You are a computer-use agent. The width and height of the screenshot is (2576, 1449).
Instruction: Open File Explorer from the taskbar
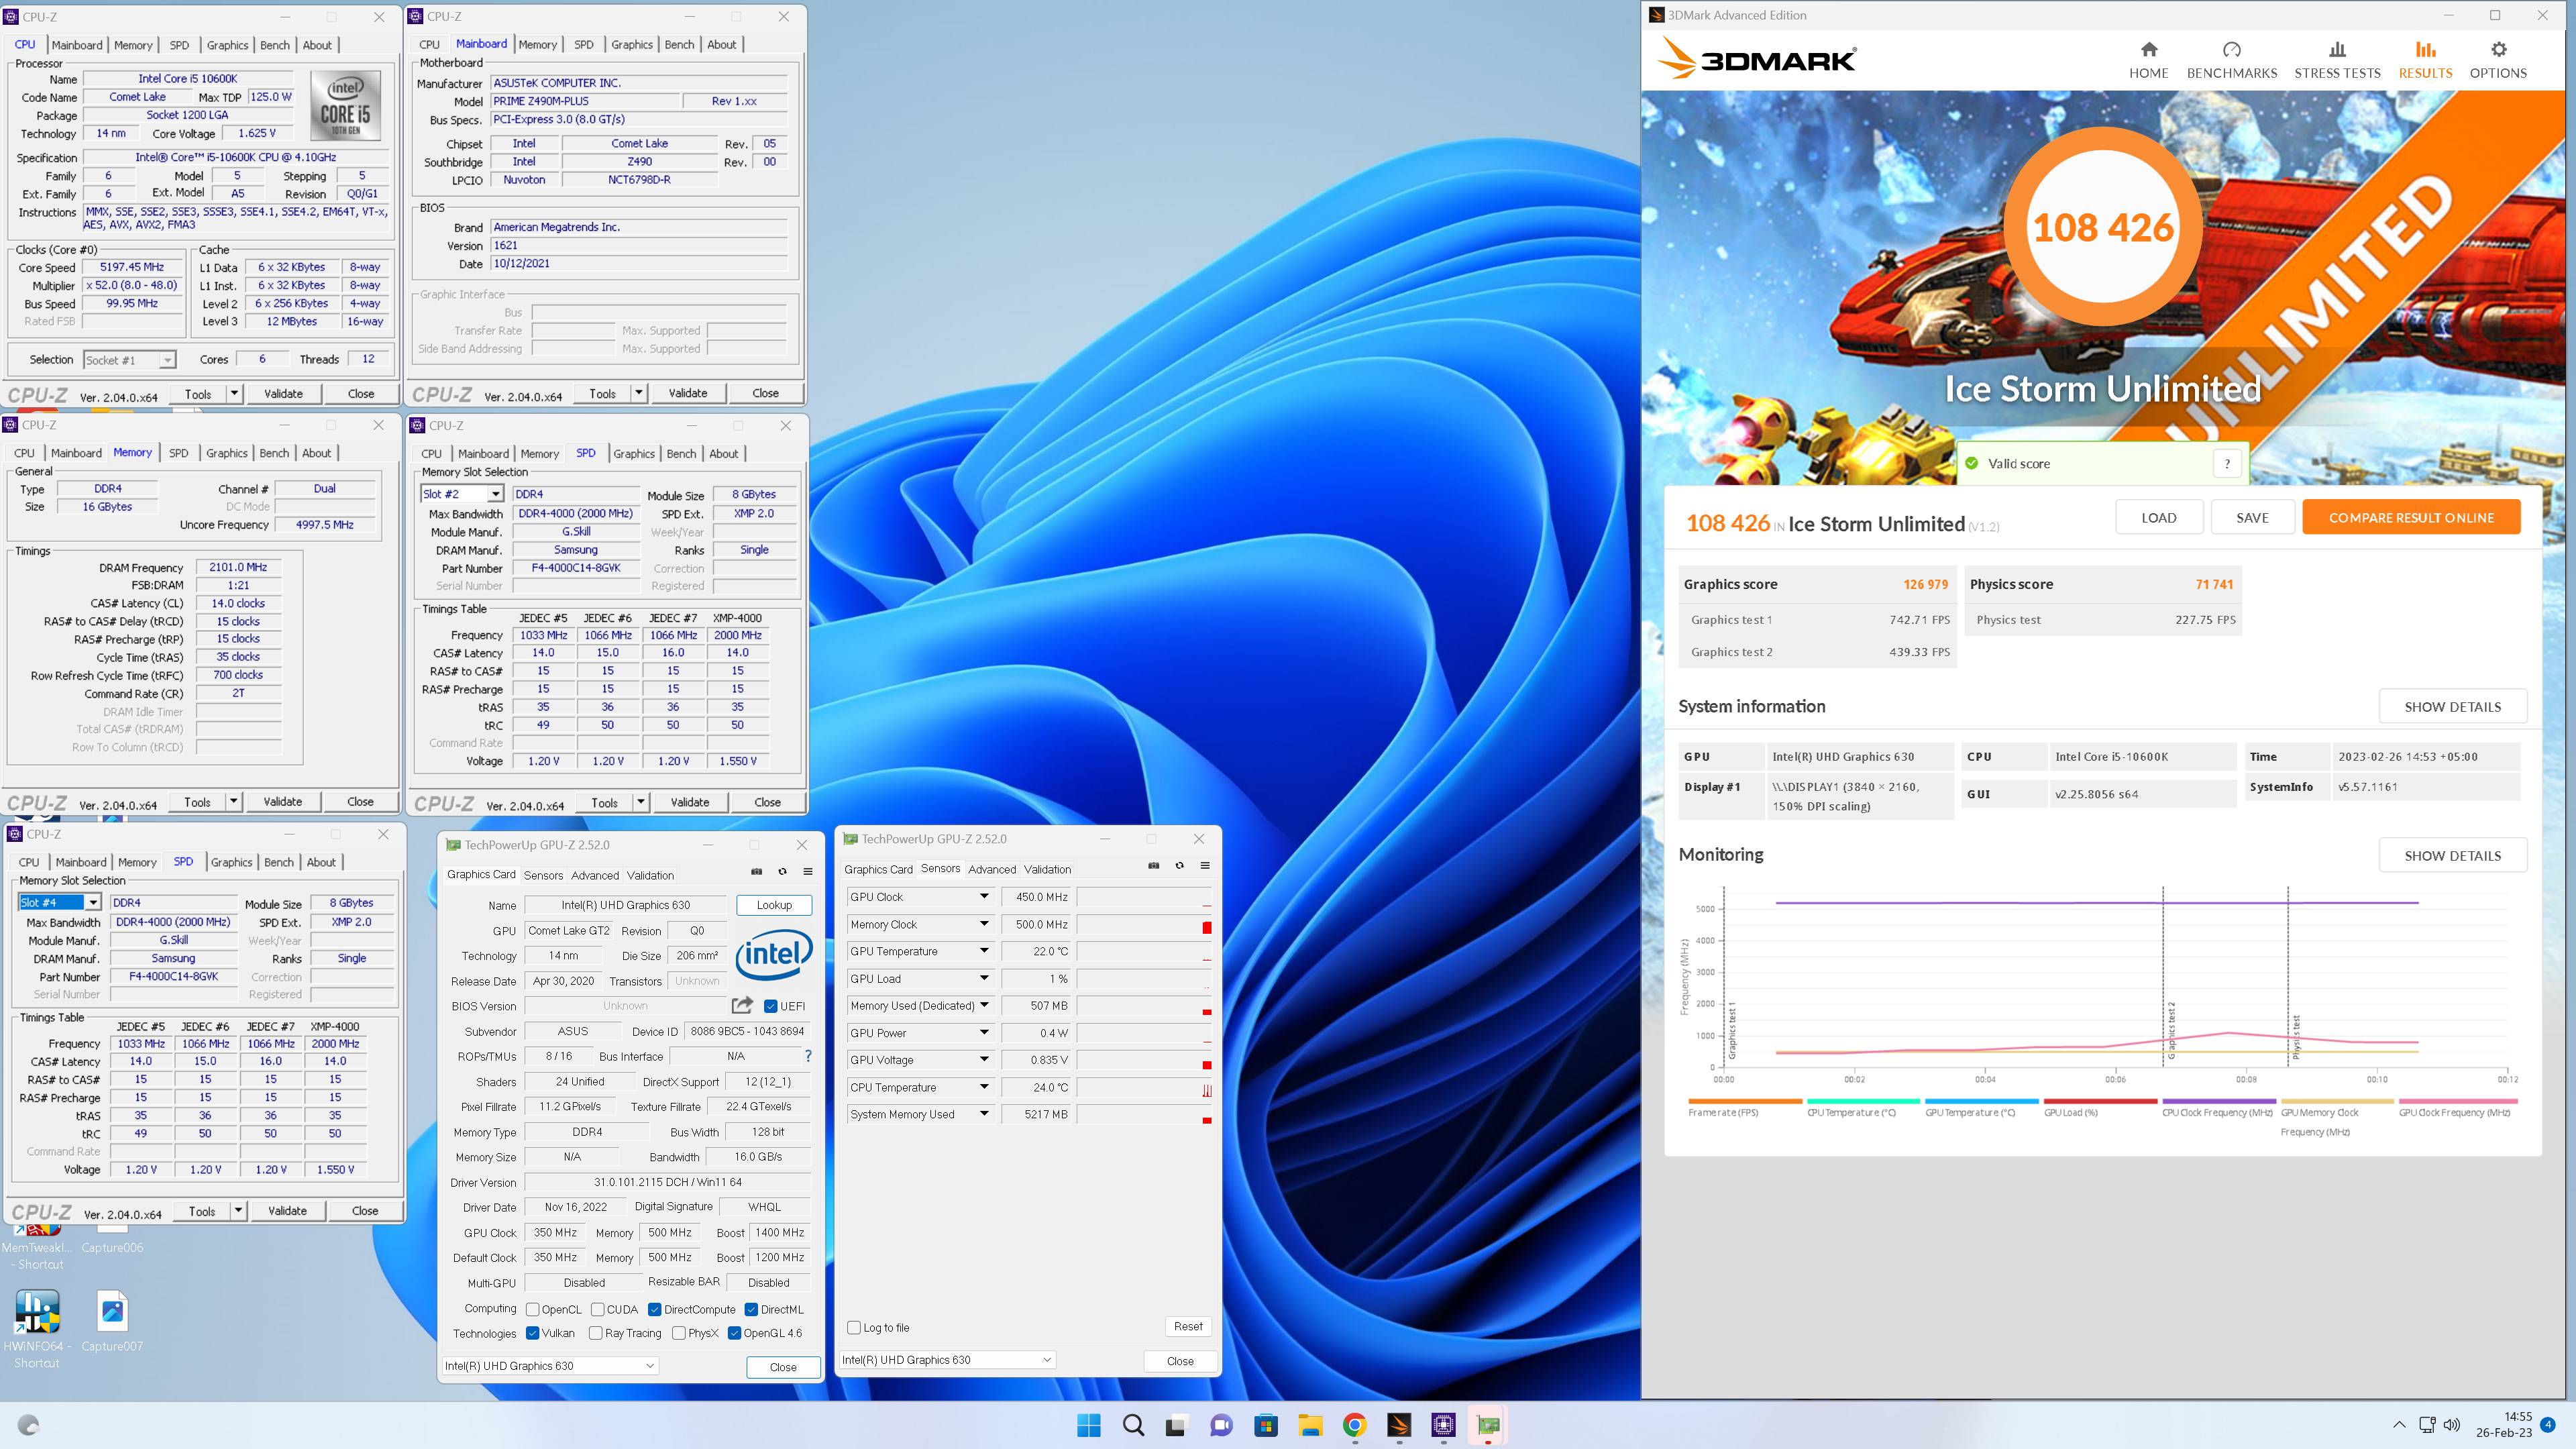pyautogui.click(x=1310, y=1425)
